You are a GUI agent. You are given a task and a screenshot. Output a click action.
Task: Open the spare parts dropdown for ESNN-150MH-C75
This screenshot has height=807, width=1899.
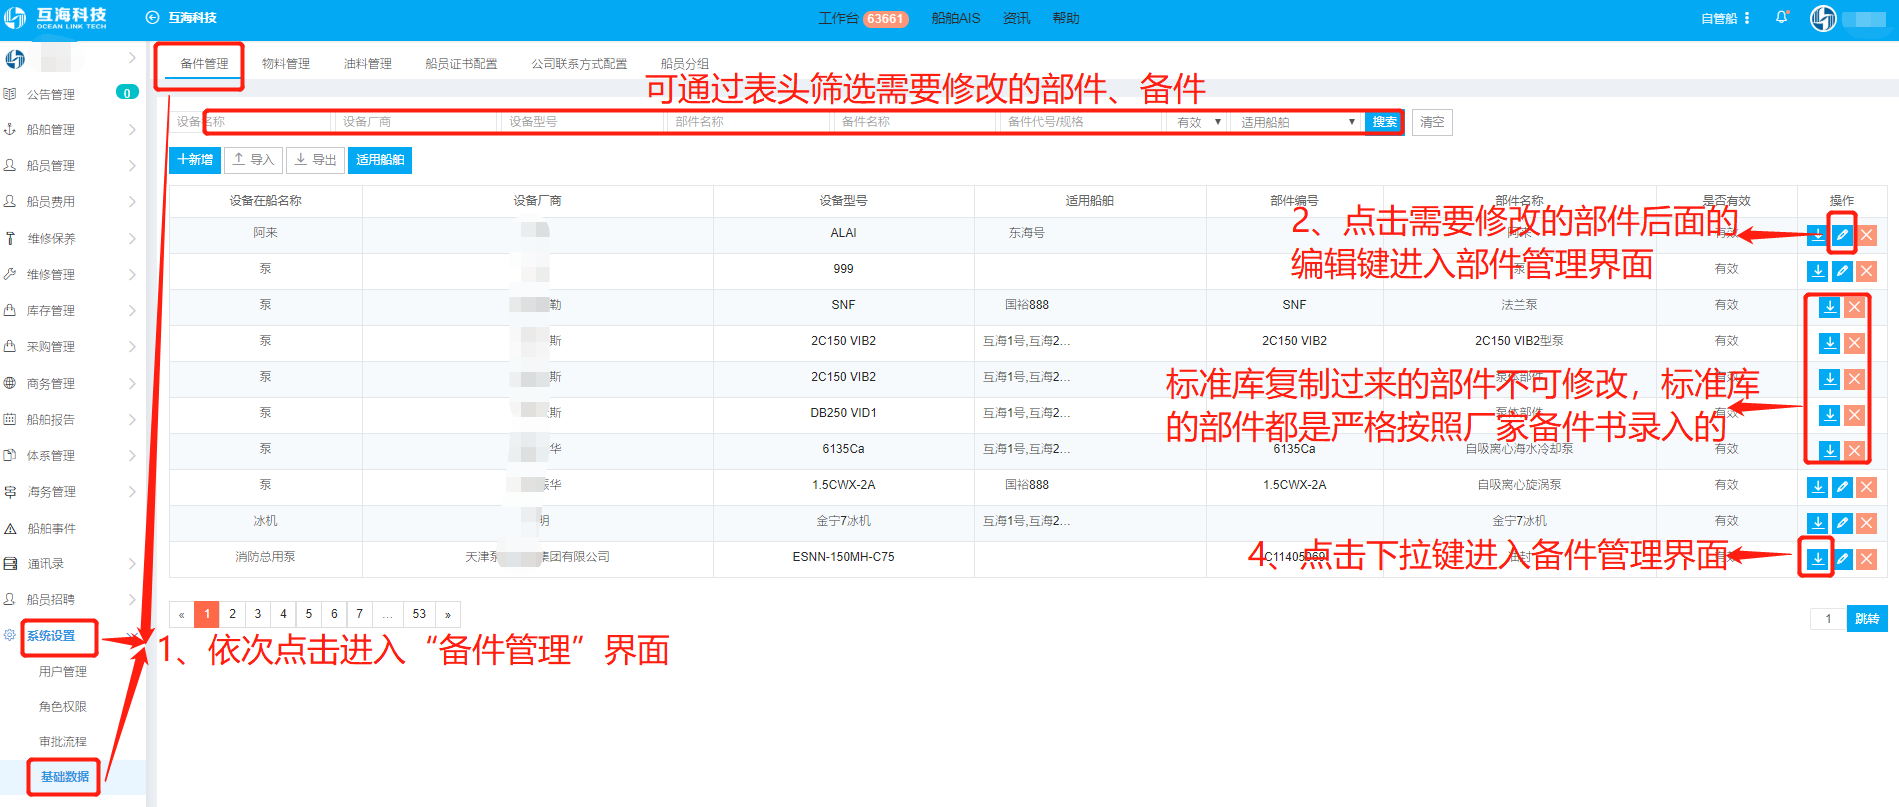pyautogui.click(x=1817, y=559)
